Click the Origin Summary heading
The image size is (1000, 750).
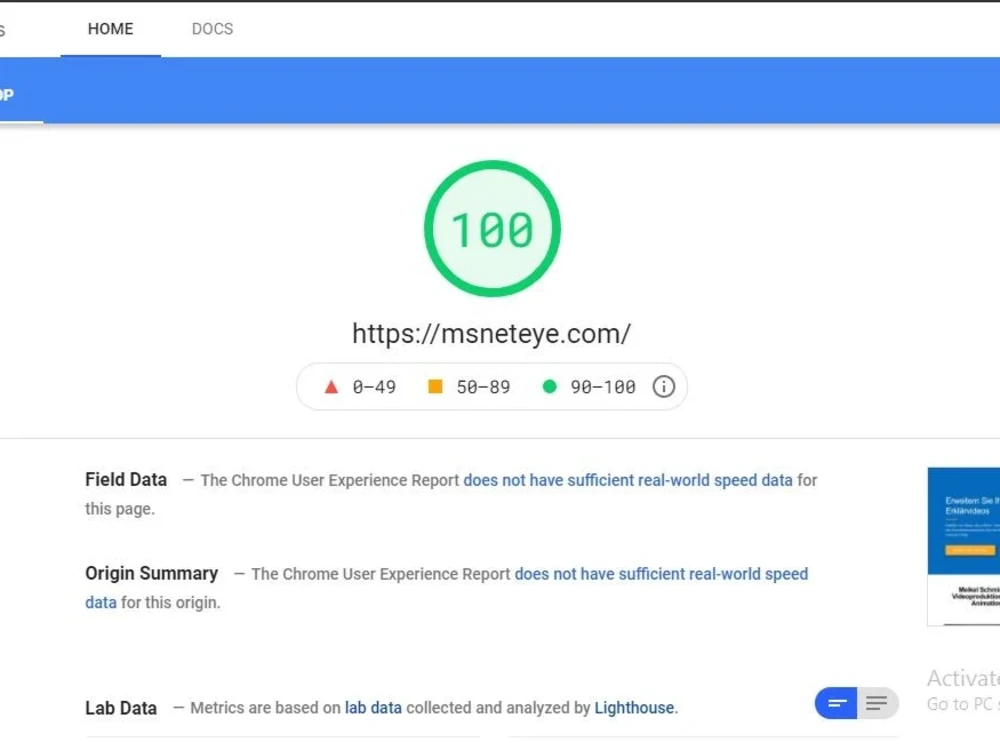click(152, 573)
